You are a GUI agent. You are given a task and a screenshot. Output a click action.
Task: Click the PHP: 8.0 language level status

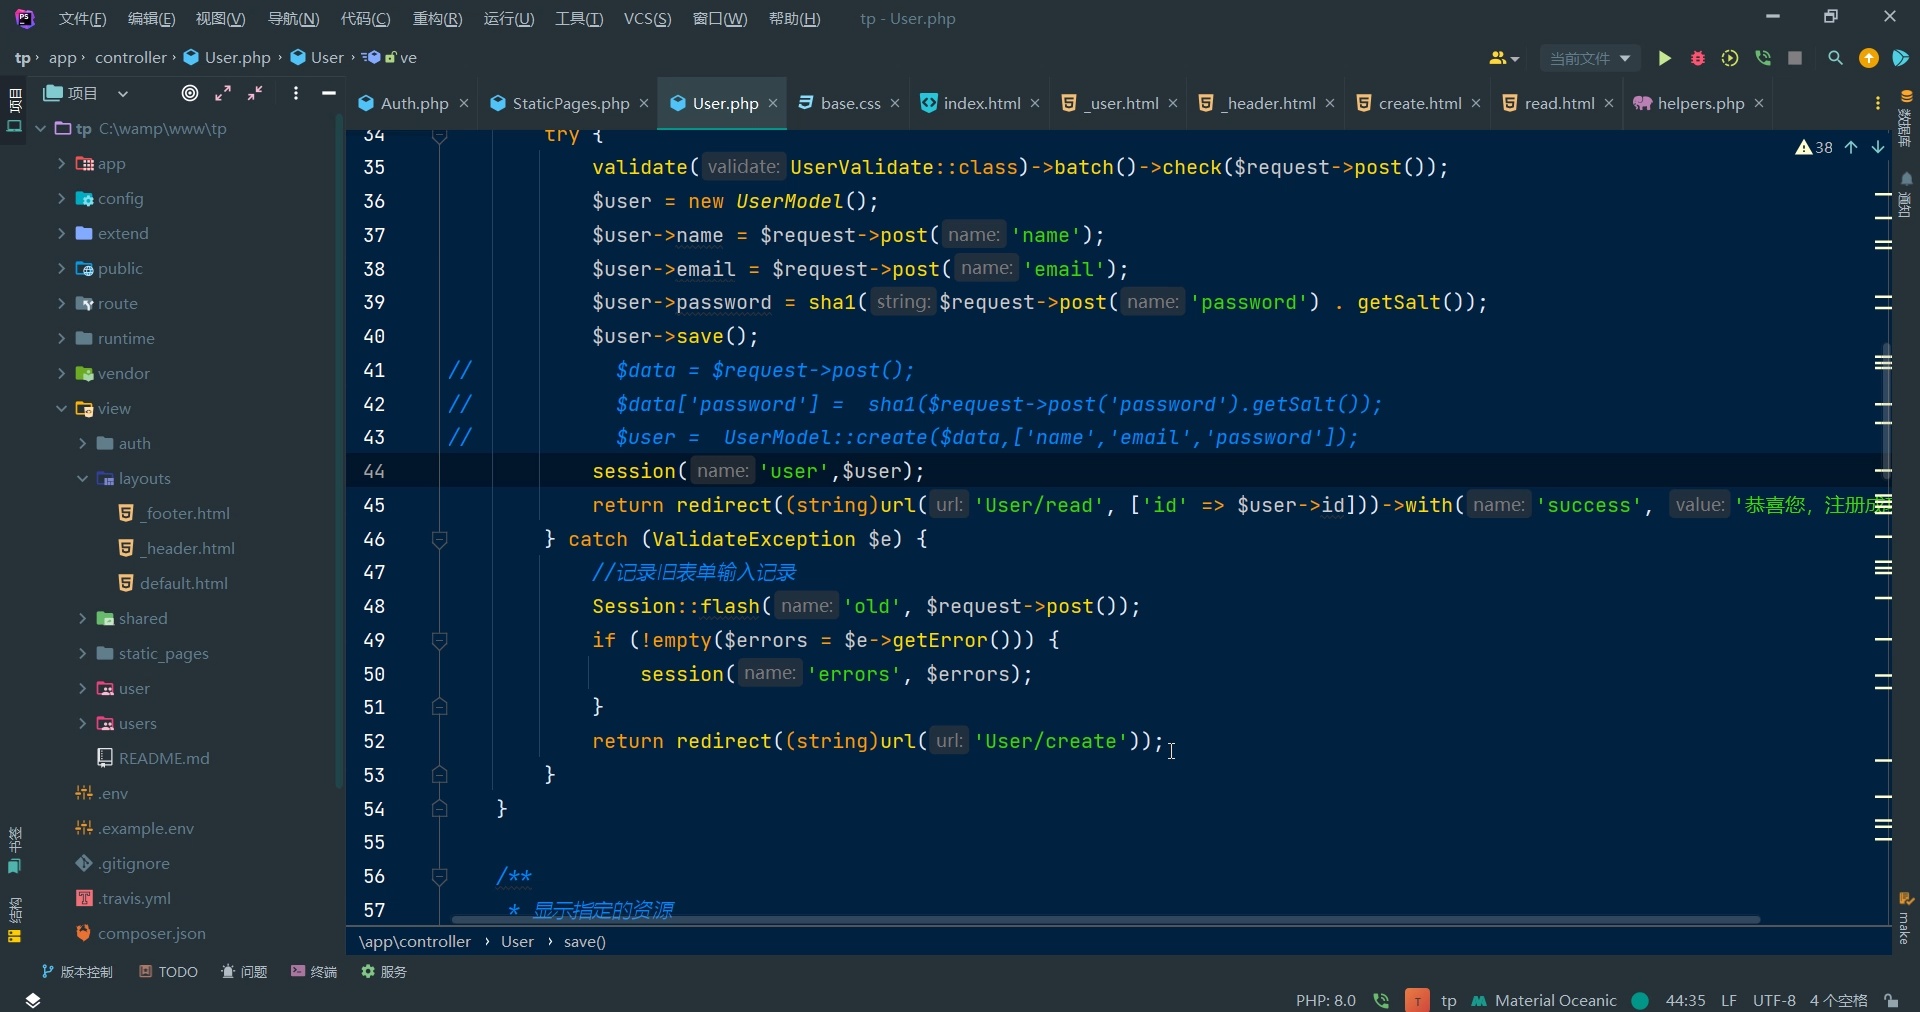[x=1325, y=1000]
